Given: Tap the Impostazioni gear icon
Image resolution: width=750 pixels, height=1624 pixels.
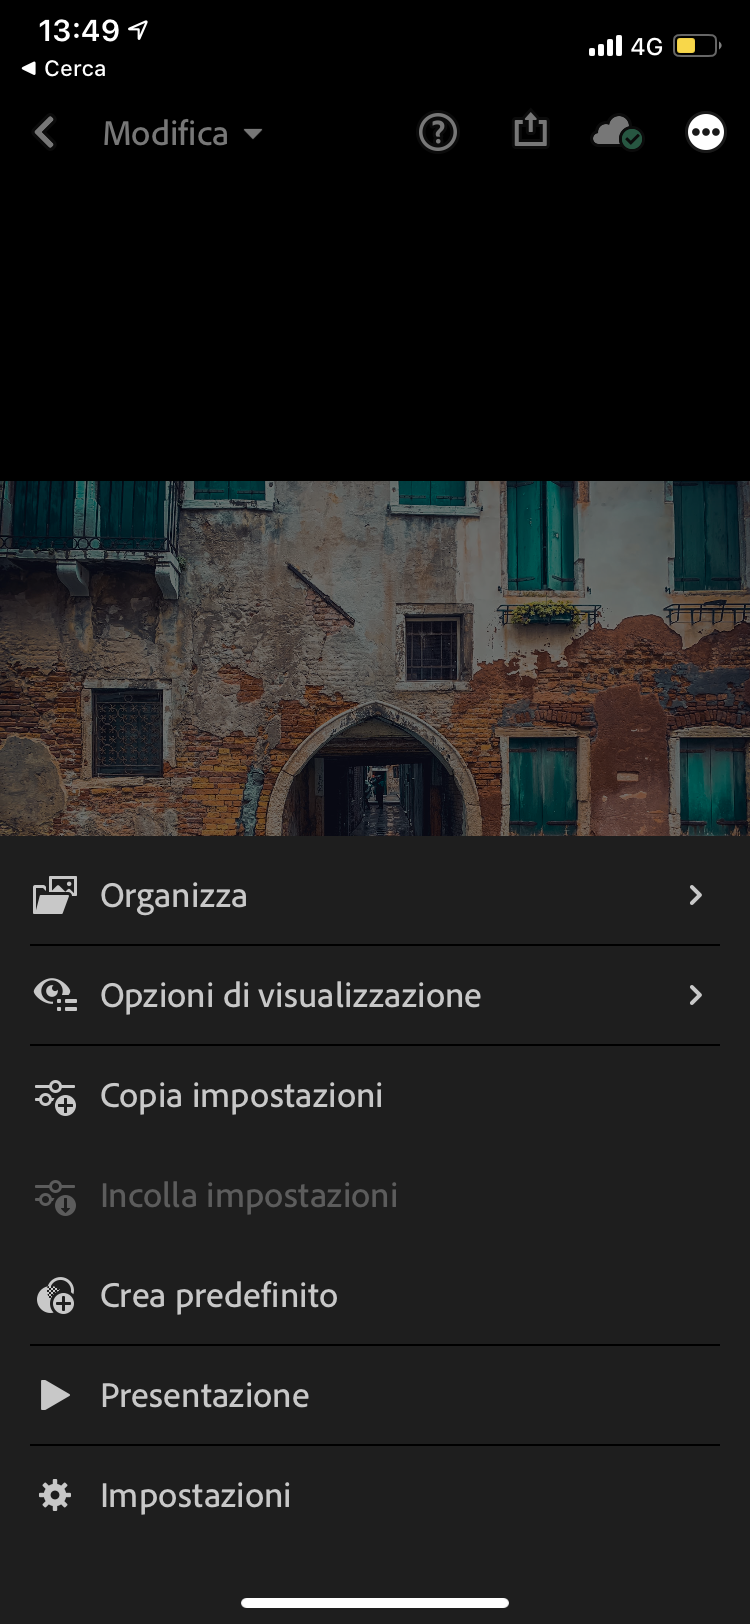Looking at the screenshot, I should pyautogui.click(x=55, y=1495).
